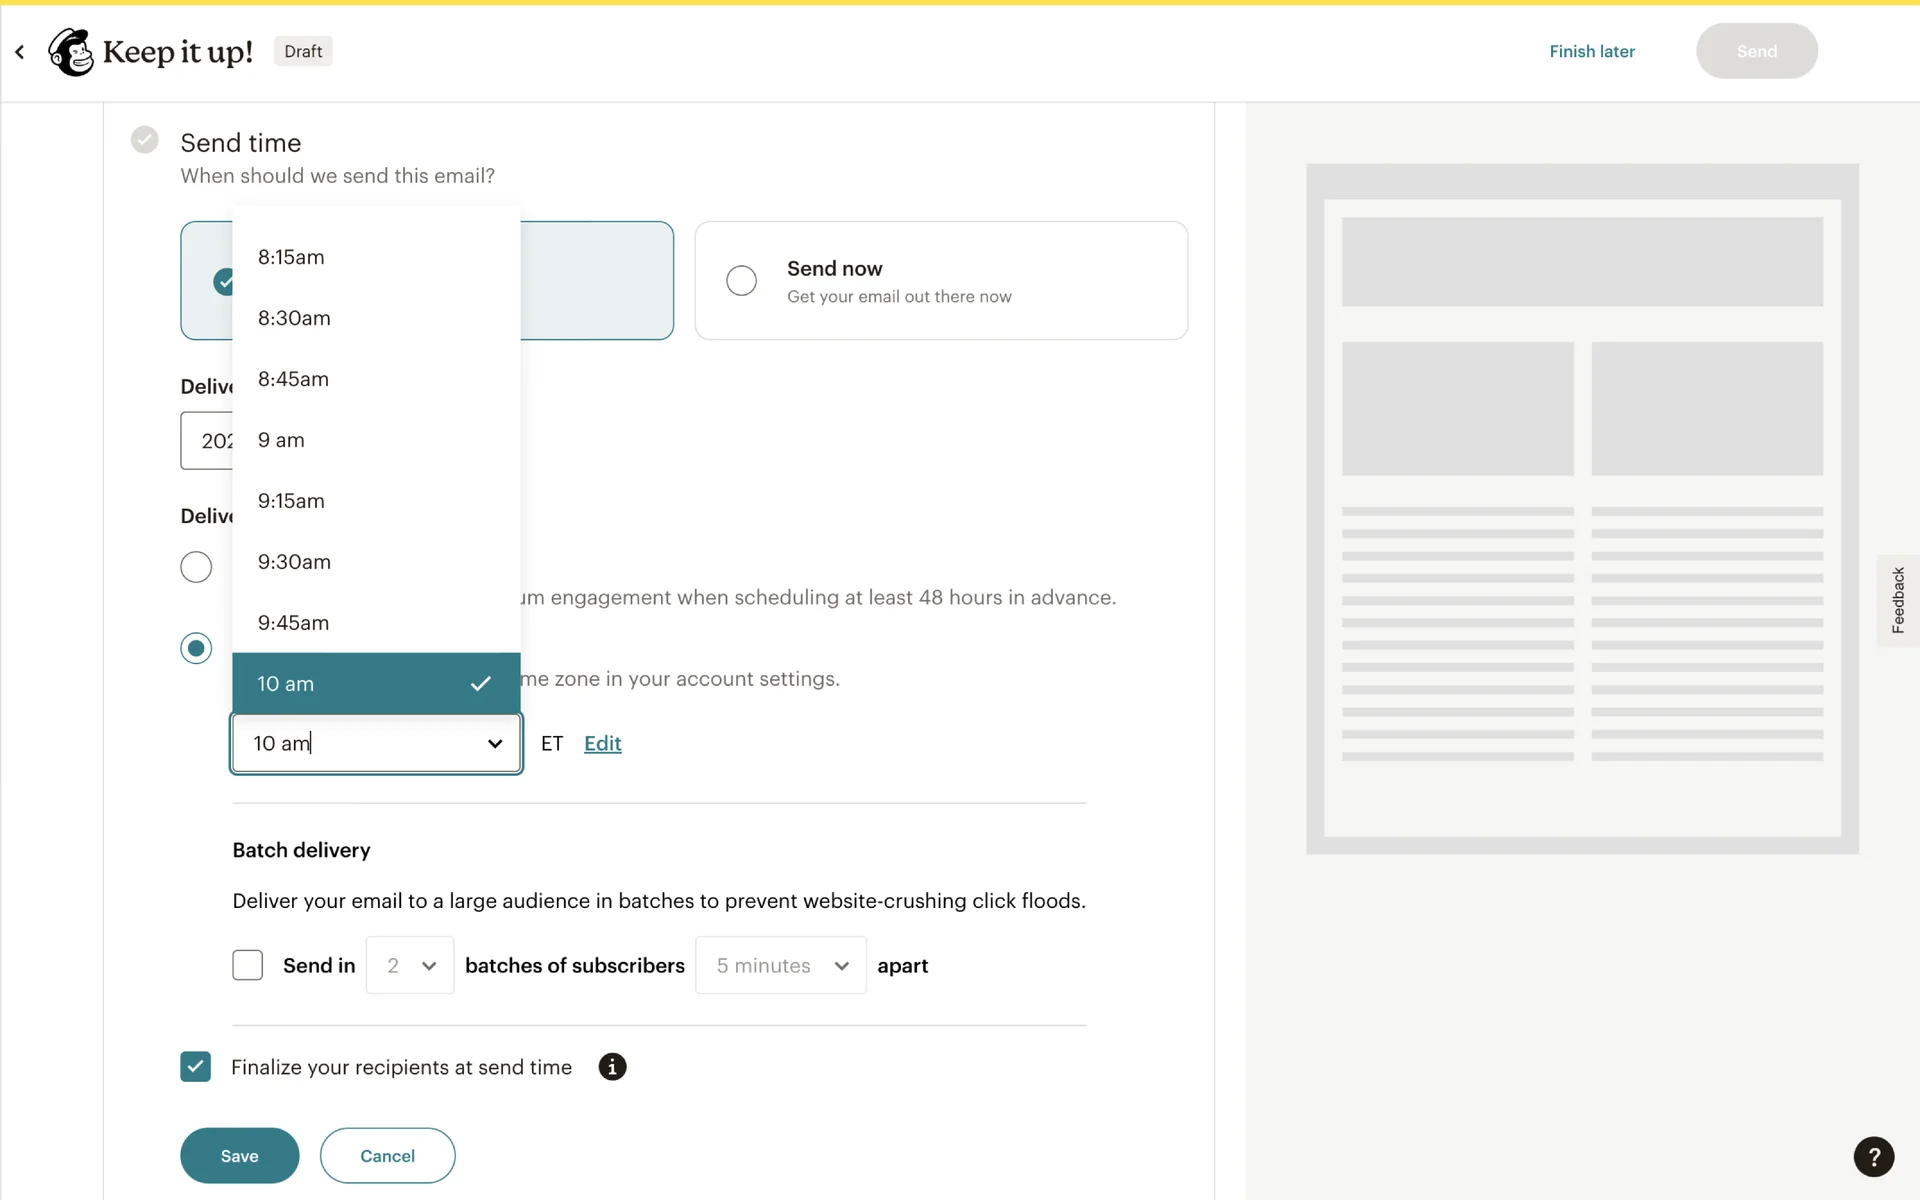Click the Mailchimp monkey logo
1920x1200 pixels.
pyautogui.click(x=71, y=52)
